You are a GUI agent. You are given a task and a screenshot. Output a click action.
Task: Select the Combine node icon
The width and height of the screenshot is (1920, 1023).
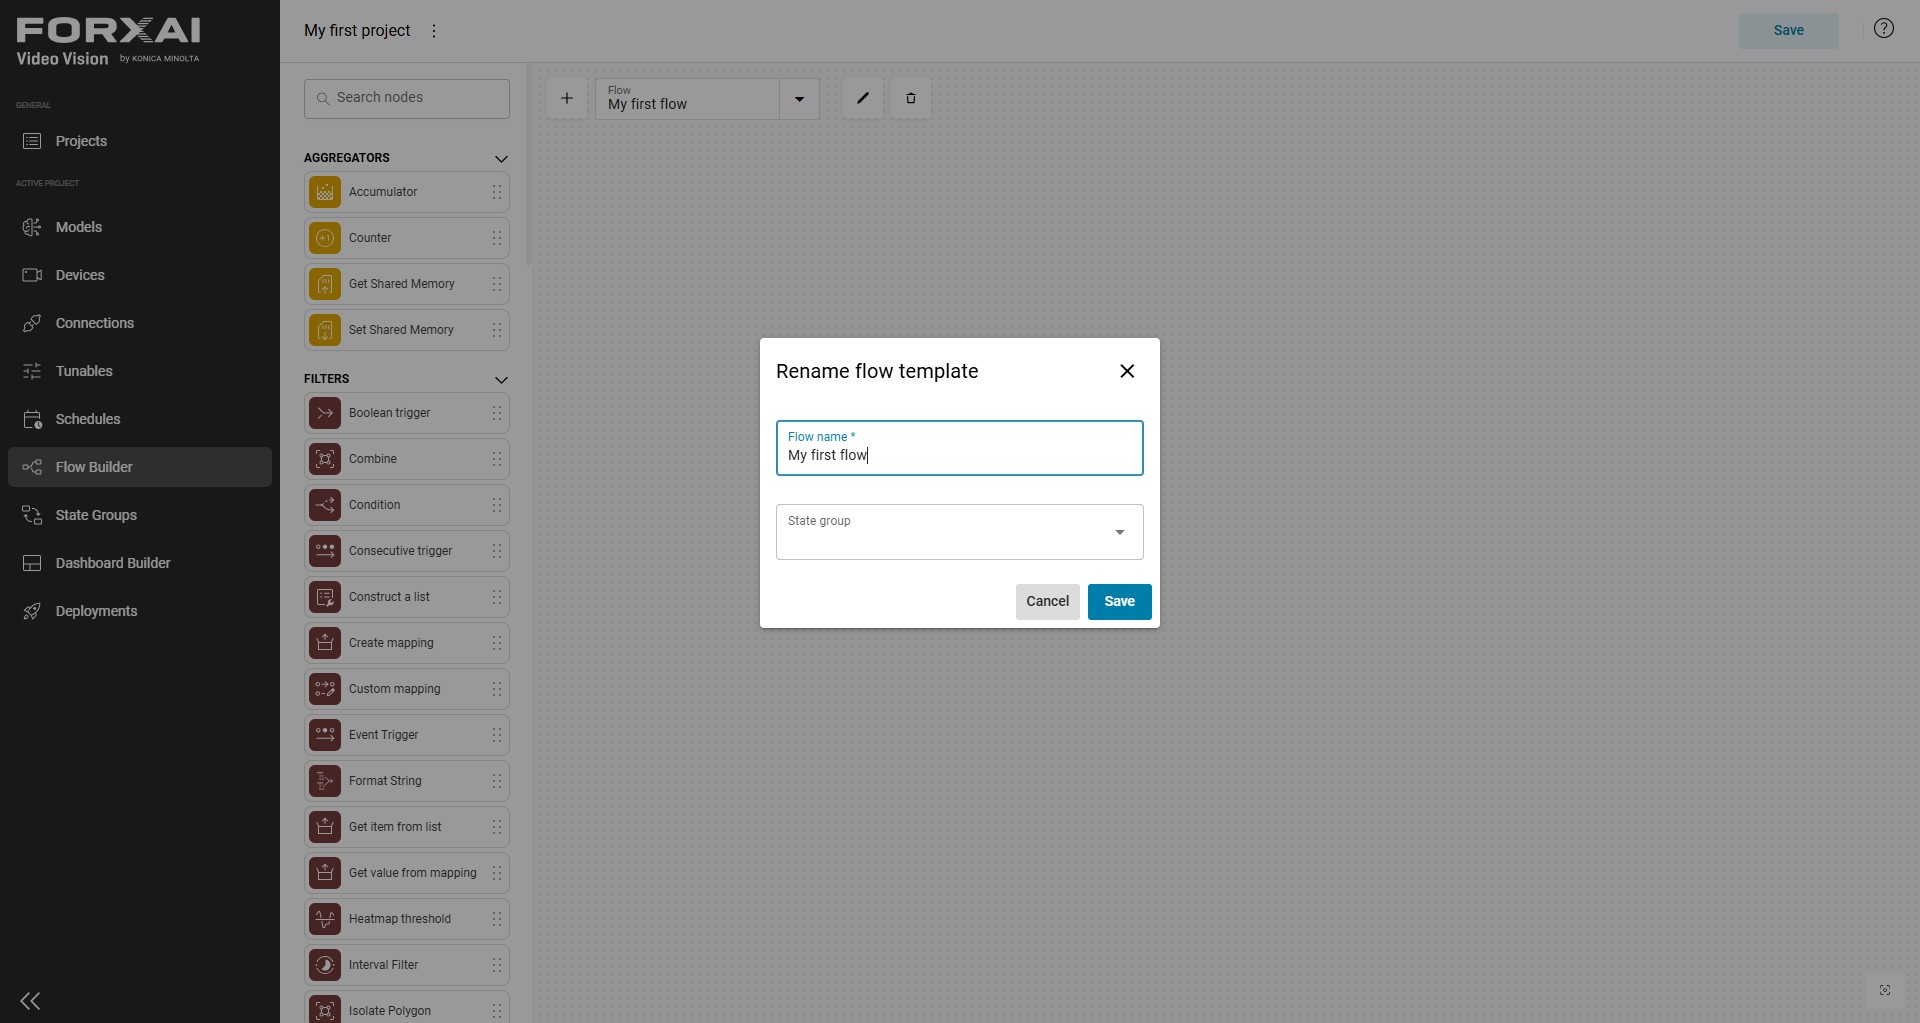pyautogui.click(x=325, y=459)
